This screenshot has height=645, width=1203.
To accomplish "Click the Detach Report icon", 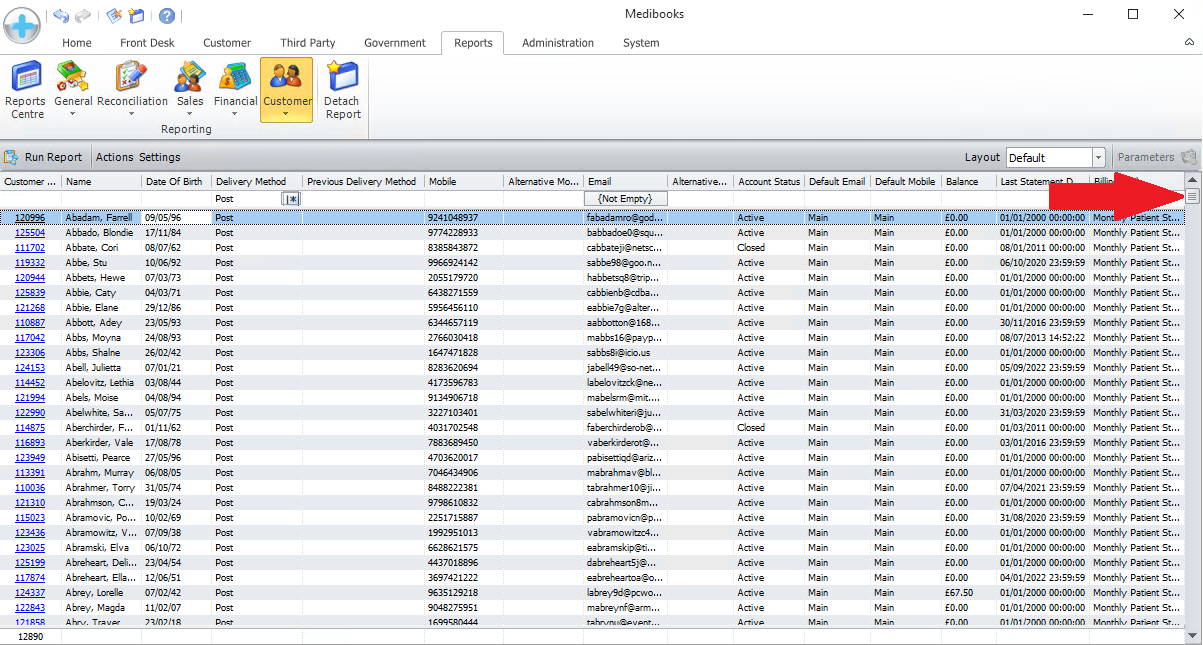I will click(x=342, y=89).
